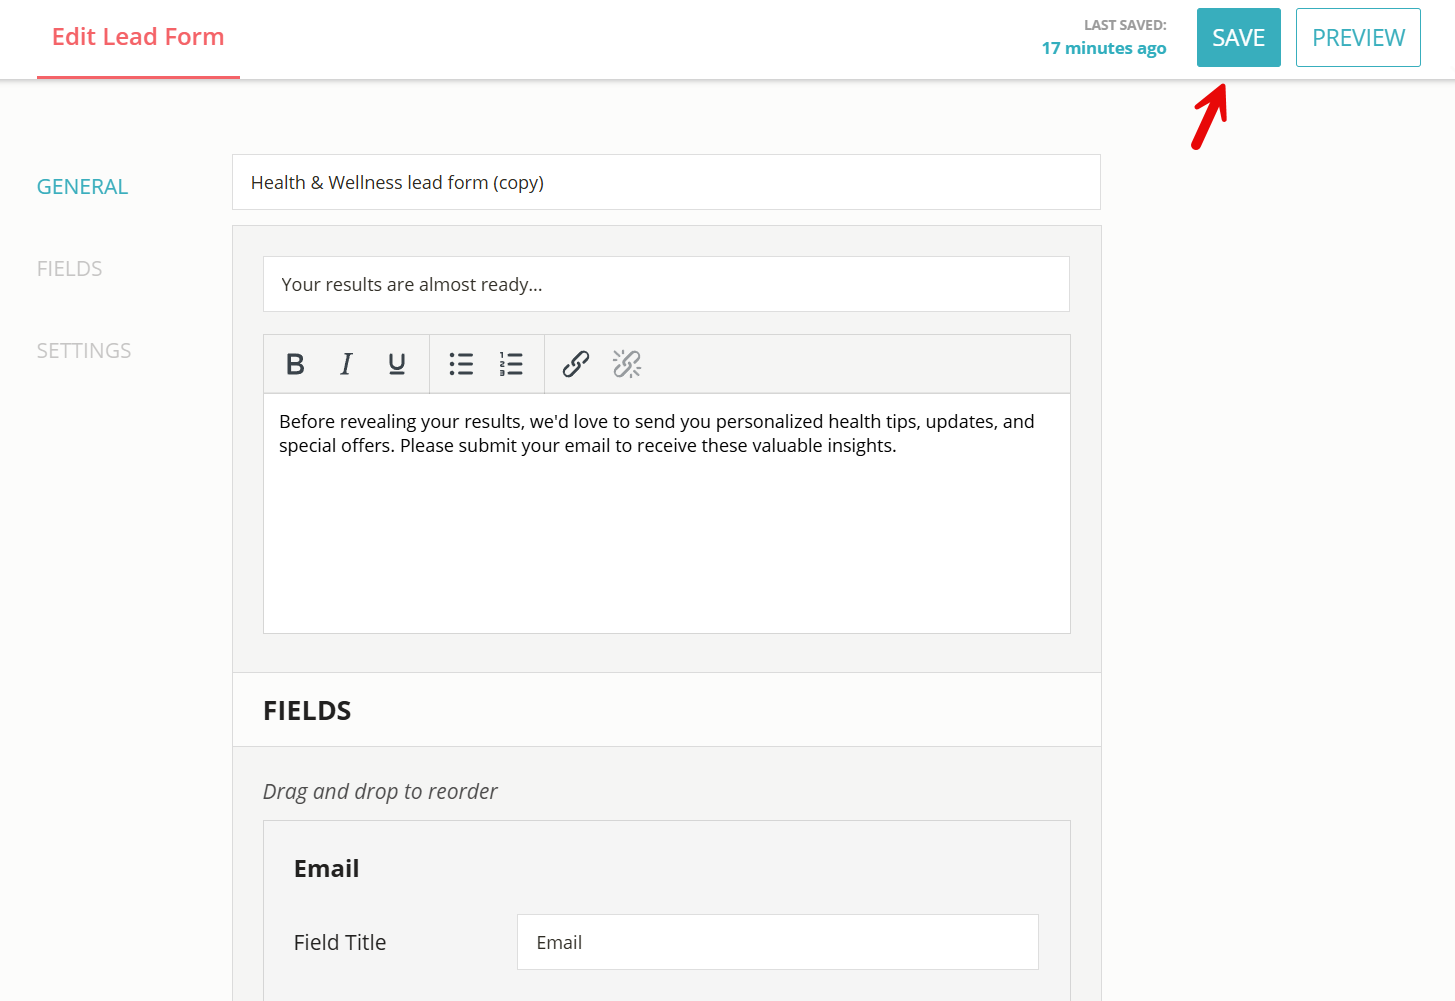Toggle bold formatting in the editor
1455x1001 pixels.
tap(295, 364)
